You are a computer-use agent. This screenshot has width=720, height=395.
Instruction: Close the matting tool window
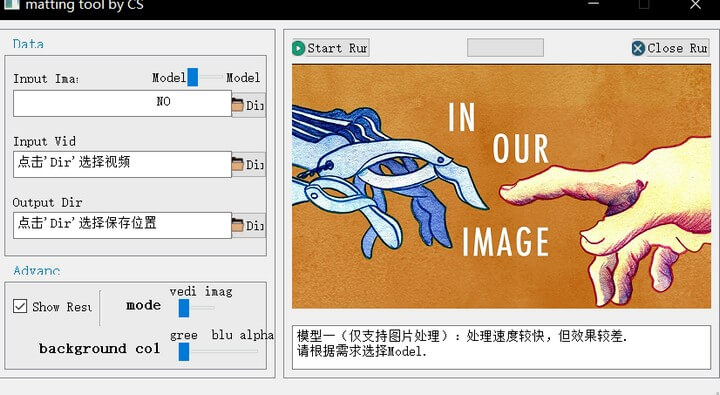pyautogui.click(x=695, y=5)
